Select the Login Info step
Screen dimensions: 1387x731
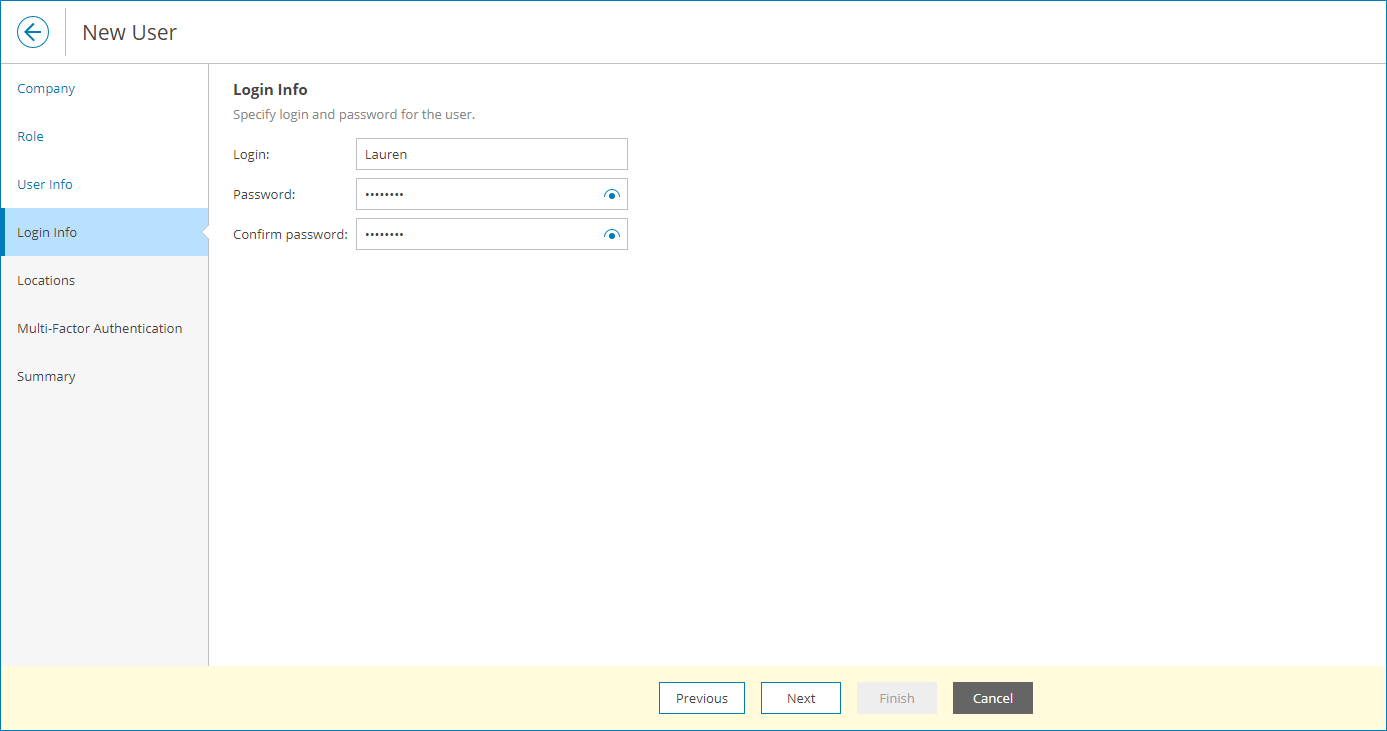click(x=104, y=232)
